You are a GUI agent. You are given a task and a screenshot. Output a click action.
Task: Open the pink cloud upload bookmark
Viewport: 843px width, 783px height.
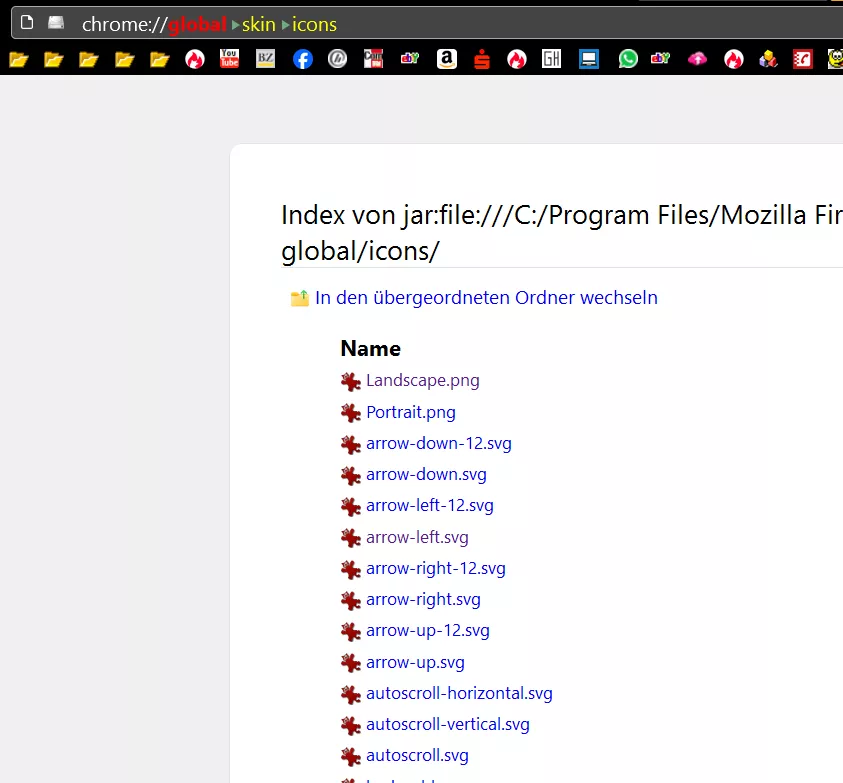697,59
